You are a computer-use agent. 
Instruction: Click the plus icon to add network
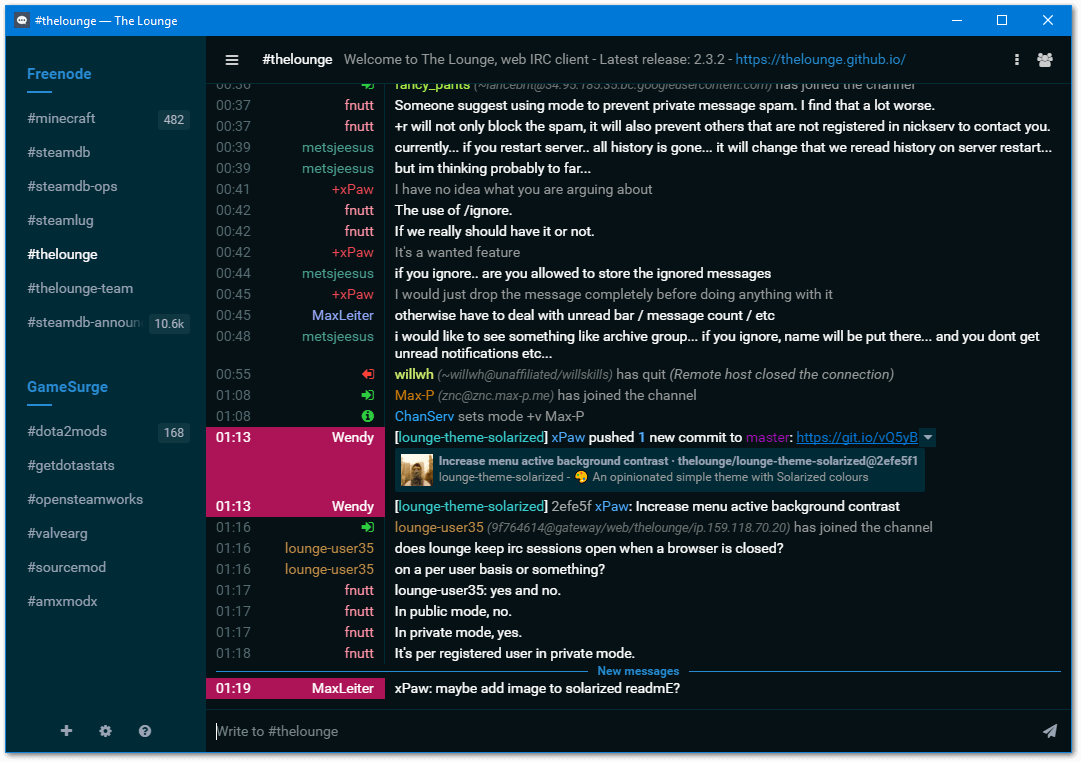(67, 731)
